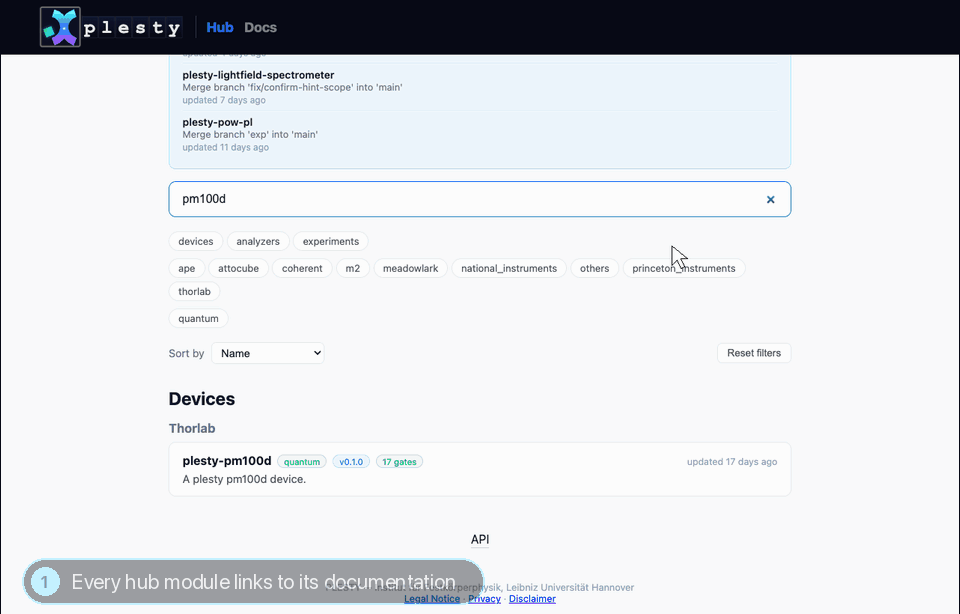Open the plesty-pow-pl update entry

click(479, 134)
